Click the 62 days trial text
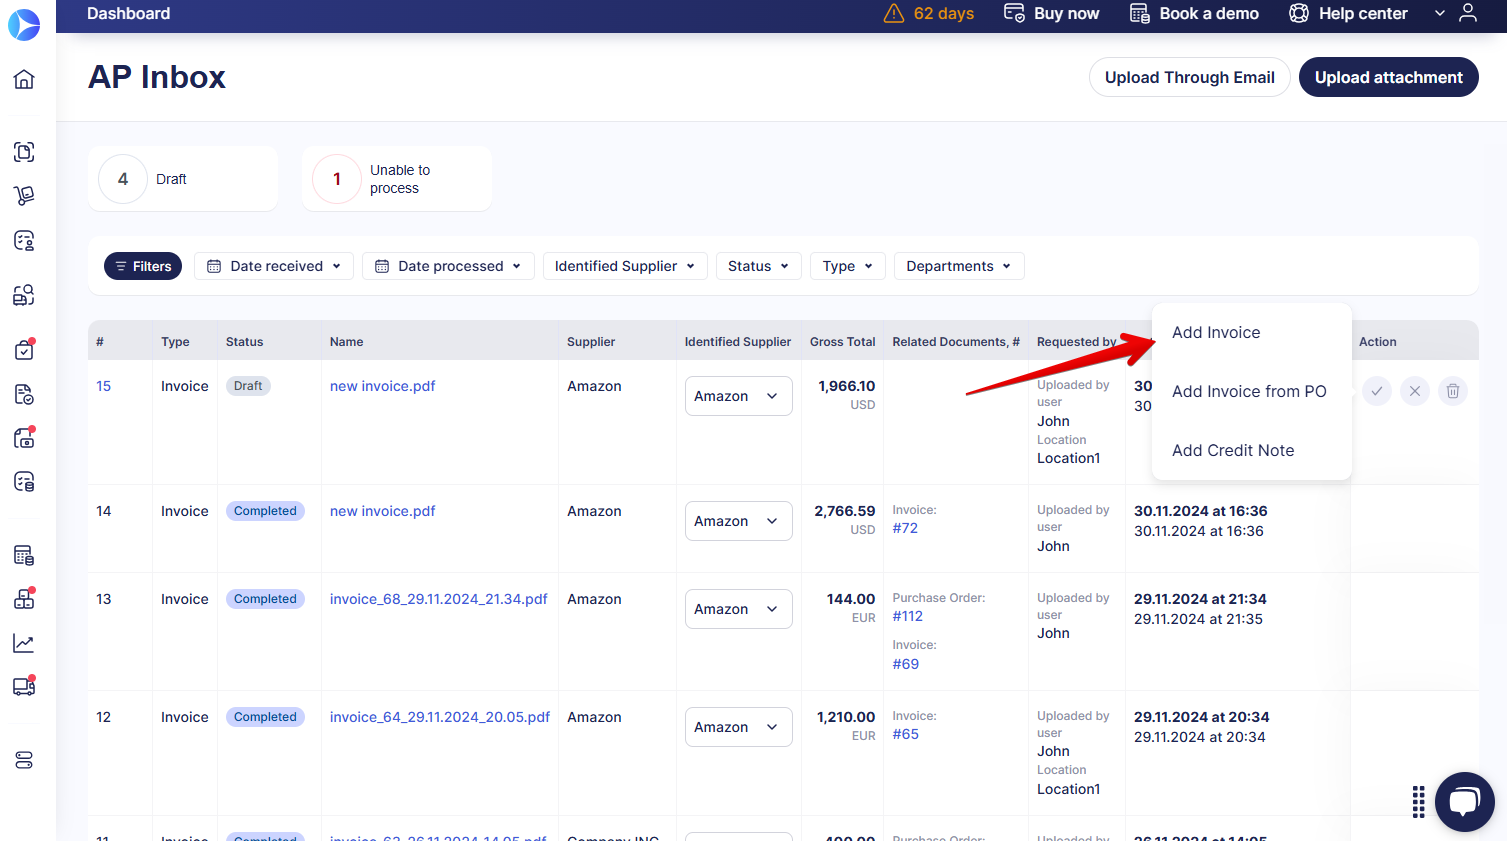The height and width of the screenshot is (841, 1507). [944, 13]
